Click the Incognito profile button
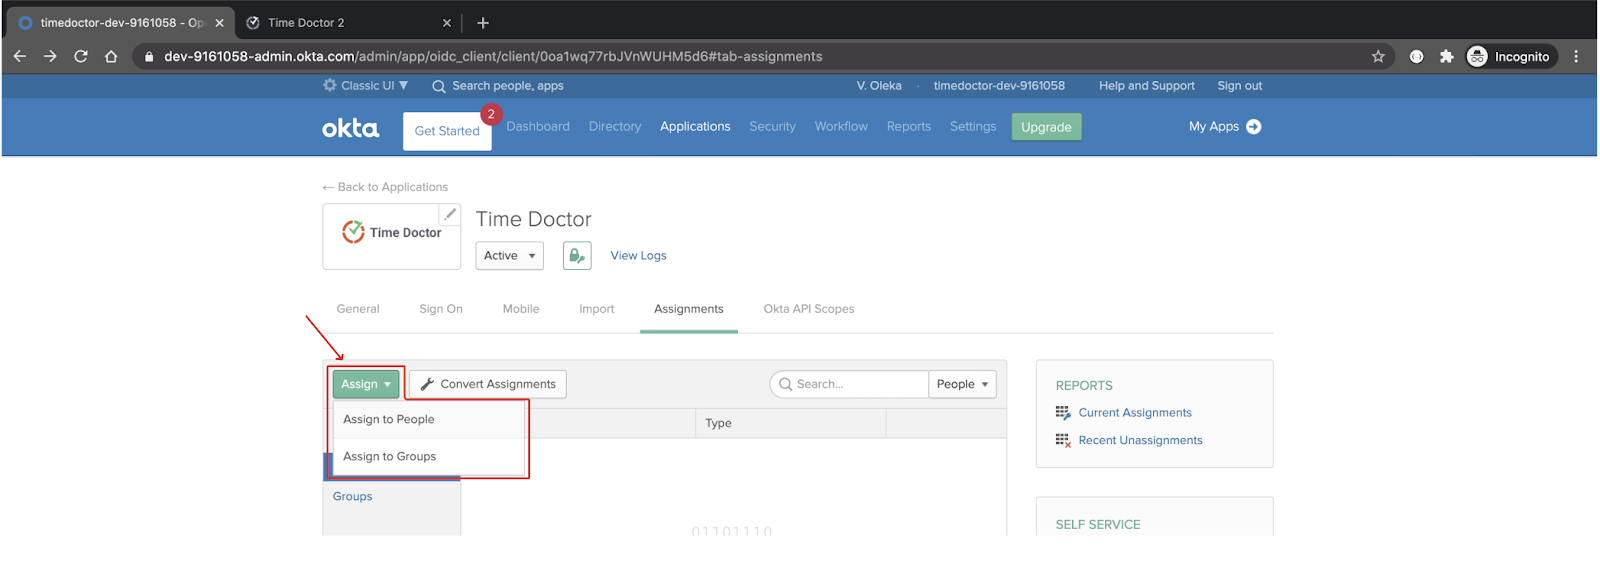This screenshot has height=578, width=1600. pyautogui.click(x=1509, y=56)
